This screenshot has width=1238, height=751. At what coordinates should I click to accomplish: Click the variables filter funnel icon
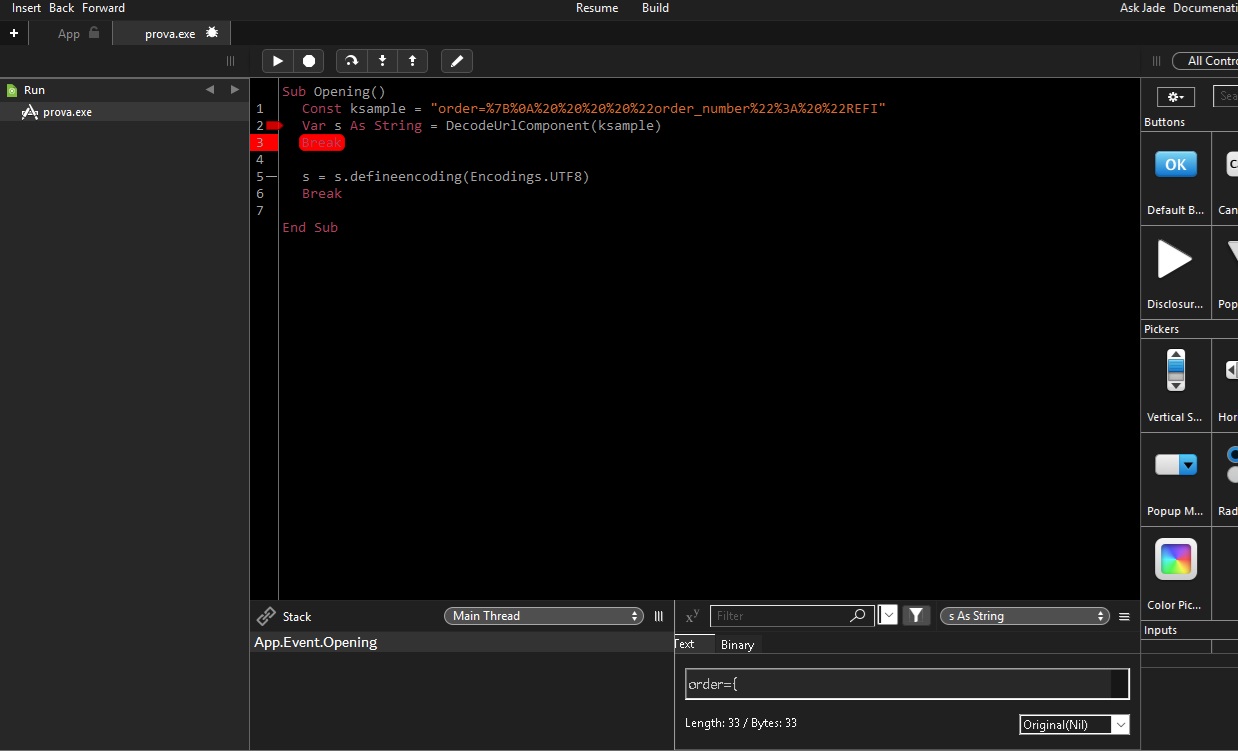(x=916, y=616)
